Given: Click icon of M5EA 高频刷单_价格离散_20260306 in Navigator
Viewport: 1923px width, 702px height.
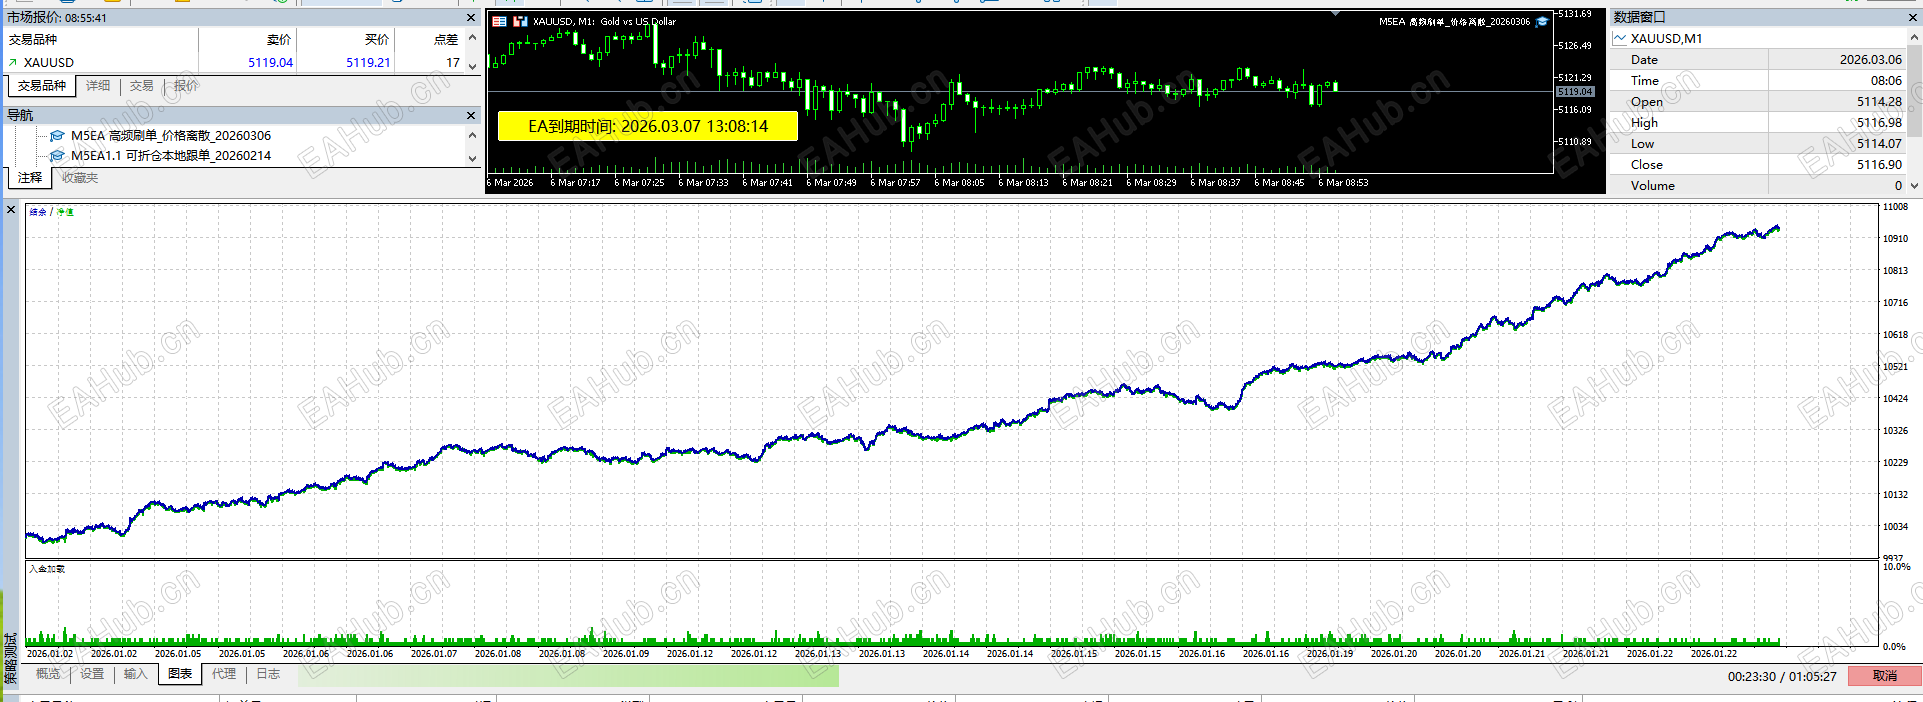Looking at the screenshot, I should (x=57, y=135).
